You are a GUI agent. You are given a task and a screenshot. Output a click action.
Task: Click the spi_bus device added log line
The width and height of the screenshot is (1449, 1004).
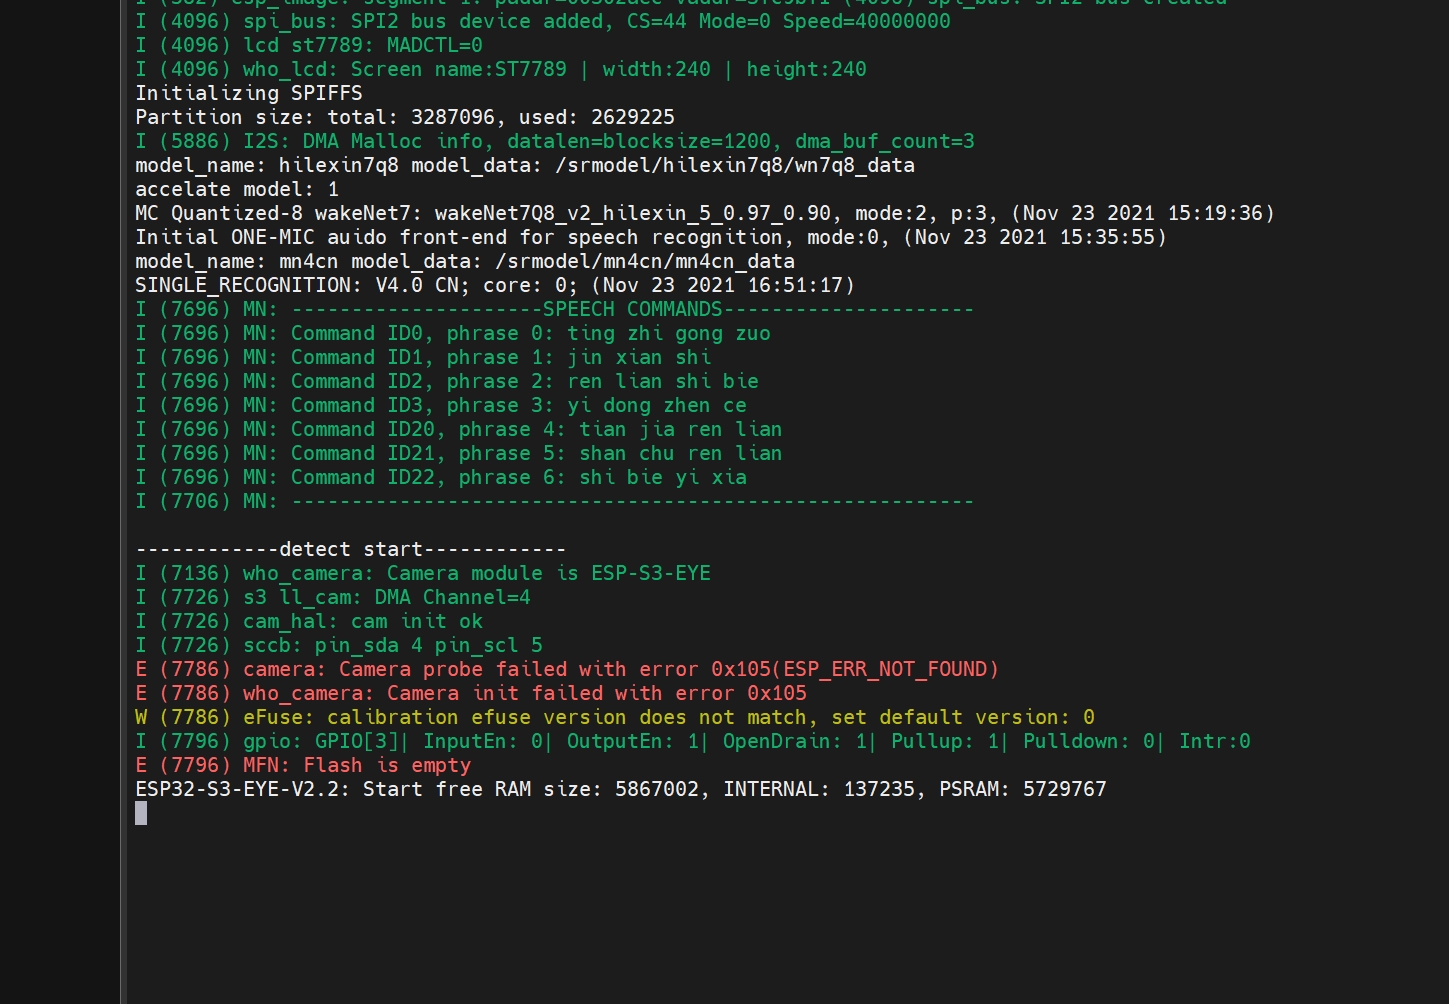pyautogui.click(x=543, y=21)
